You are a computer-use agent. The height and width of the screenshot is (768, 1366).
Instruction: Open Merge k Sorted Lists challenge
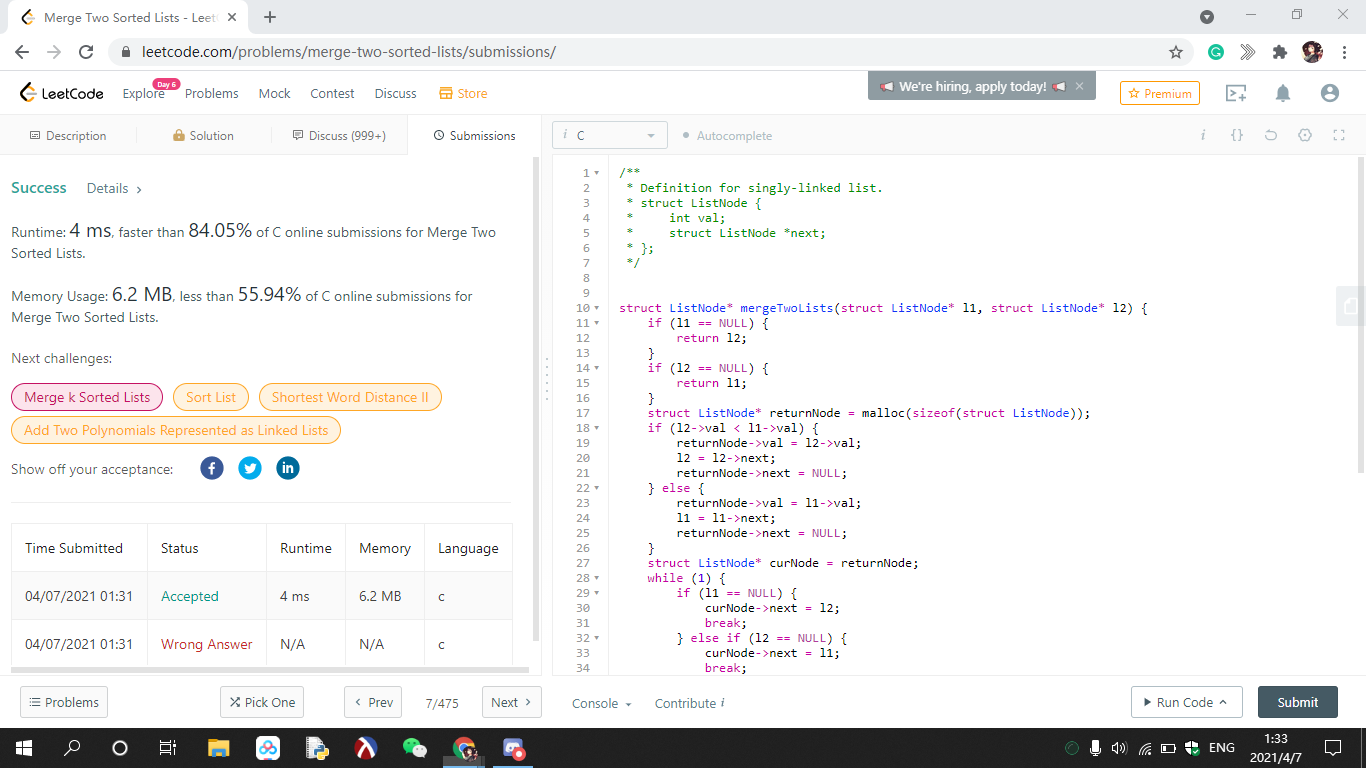[x=87, y=397]
